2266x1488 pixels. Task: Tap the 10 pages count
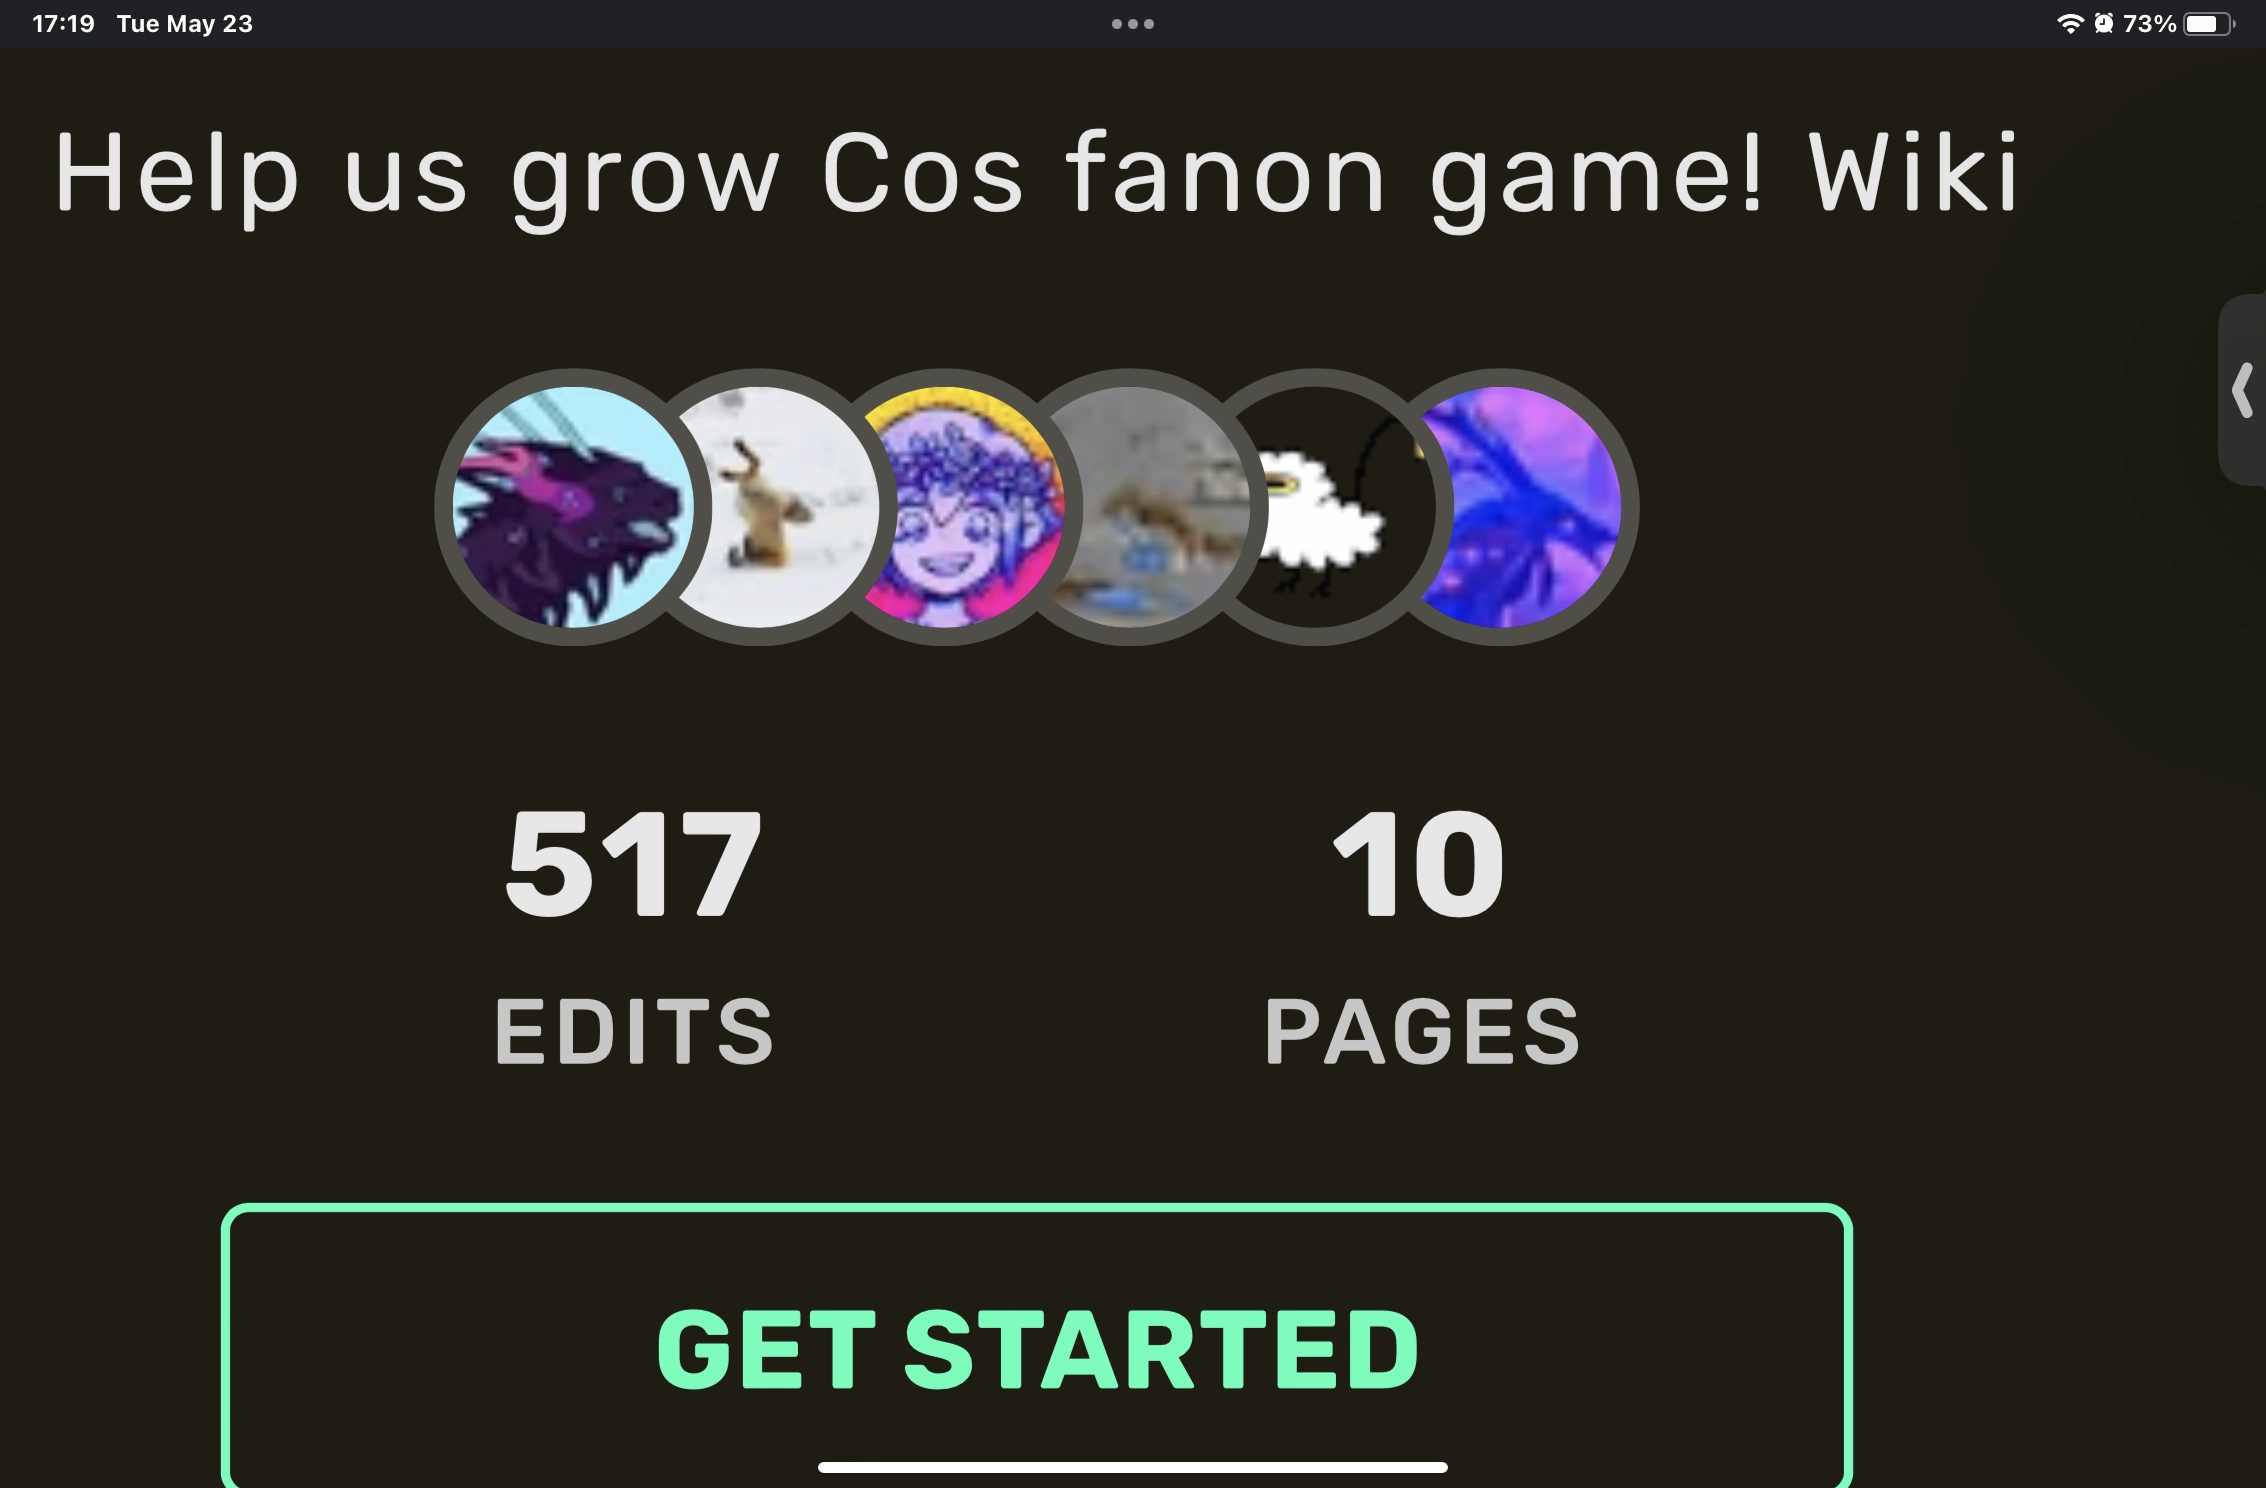[1420, 864]
